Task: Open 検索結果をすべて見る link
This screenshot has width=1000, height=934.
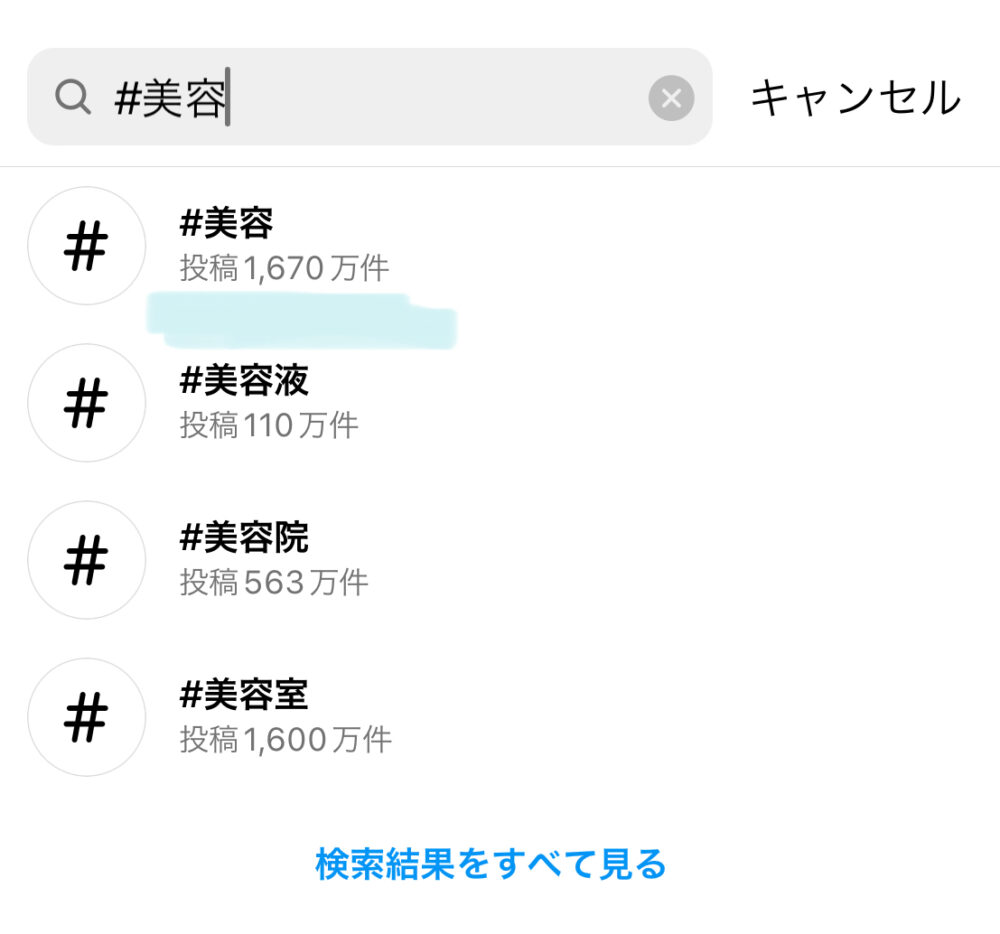Action: pos(490,863)
